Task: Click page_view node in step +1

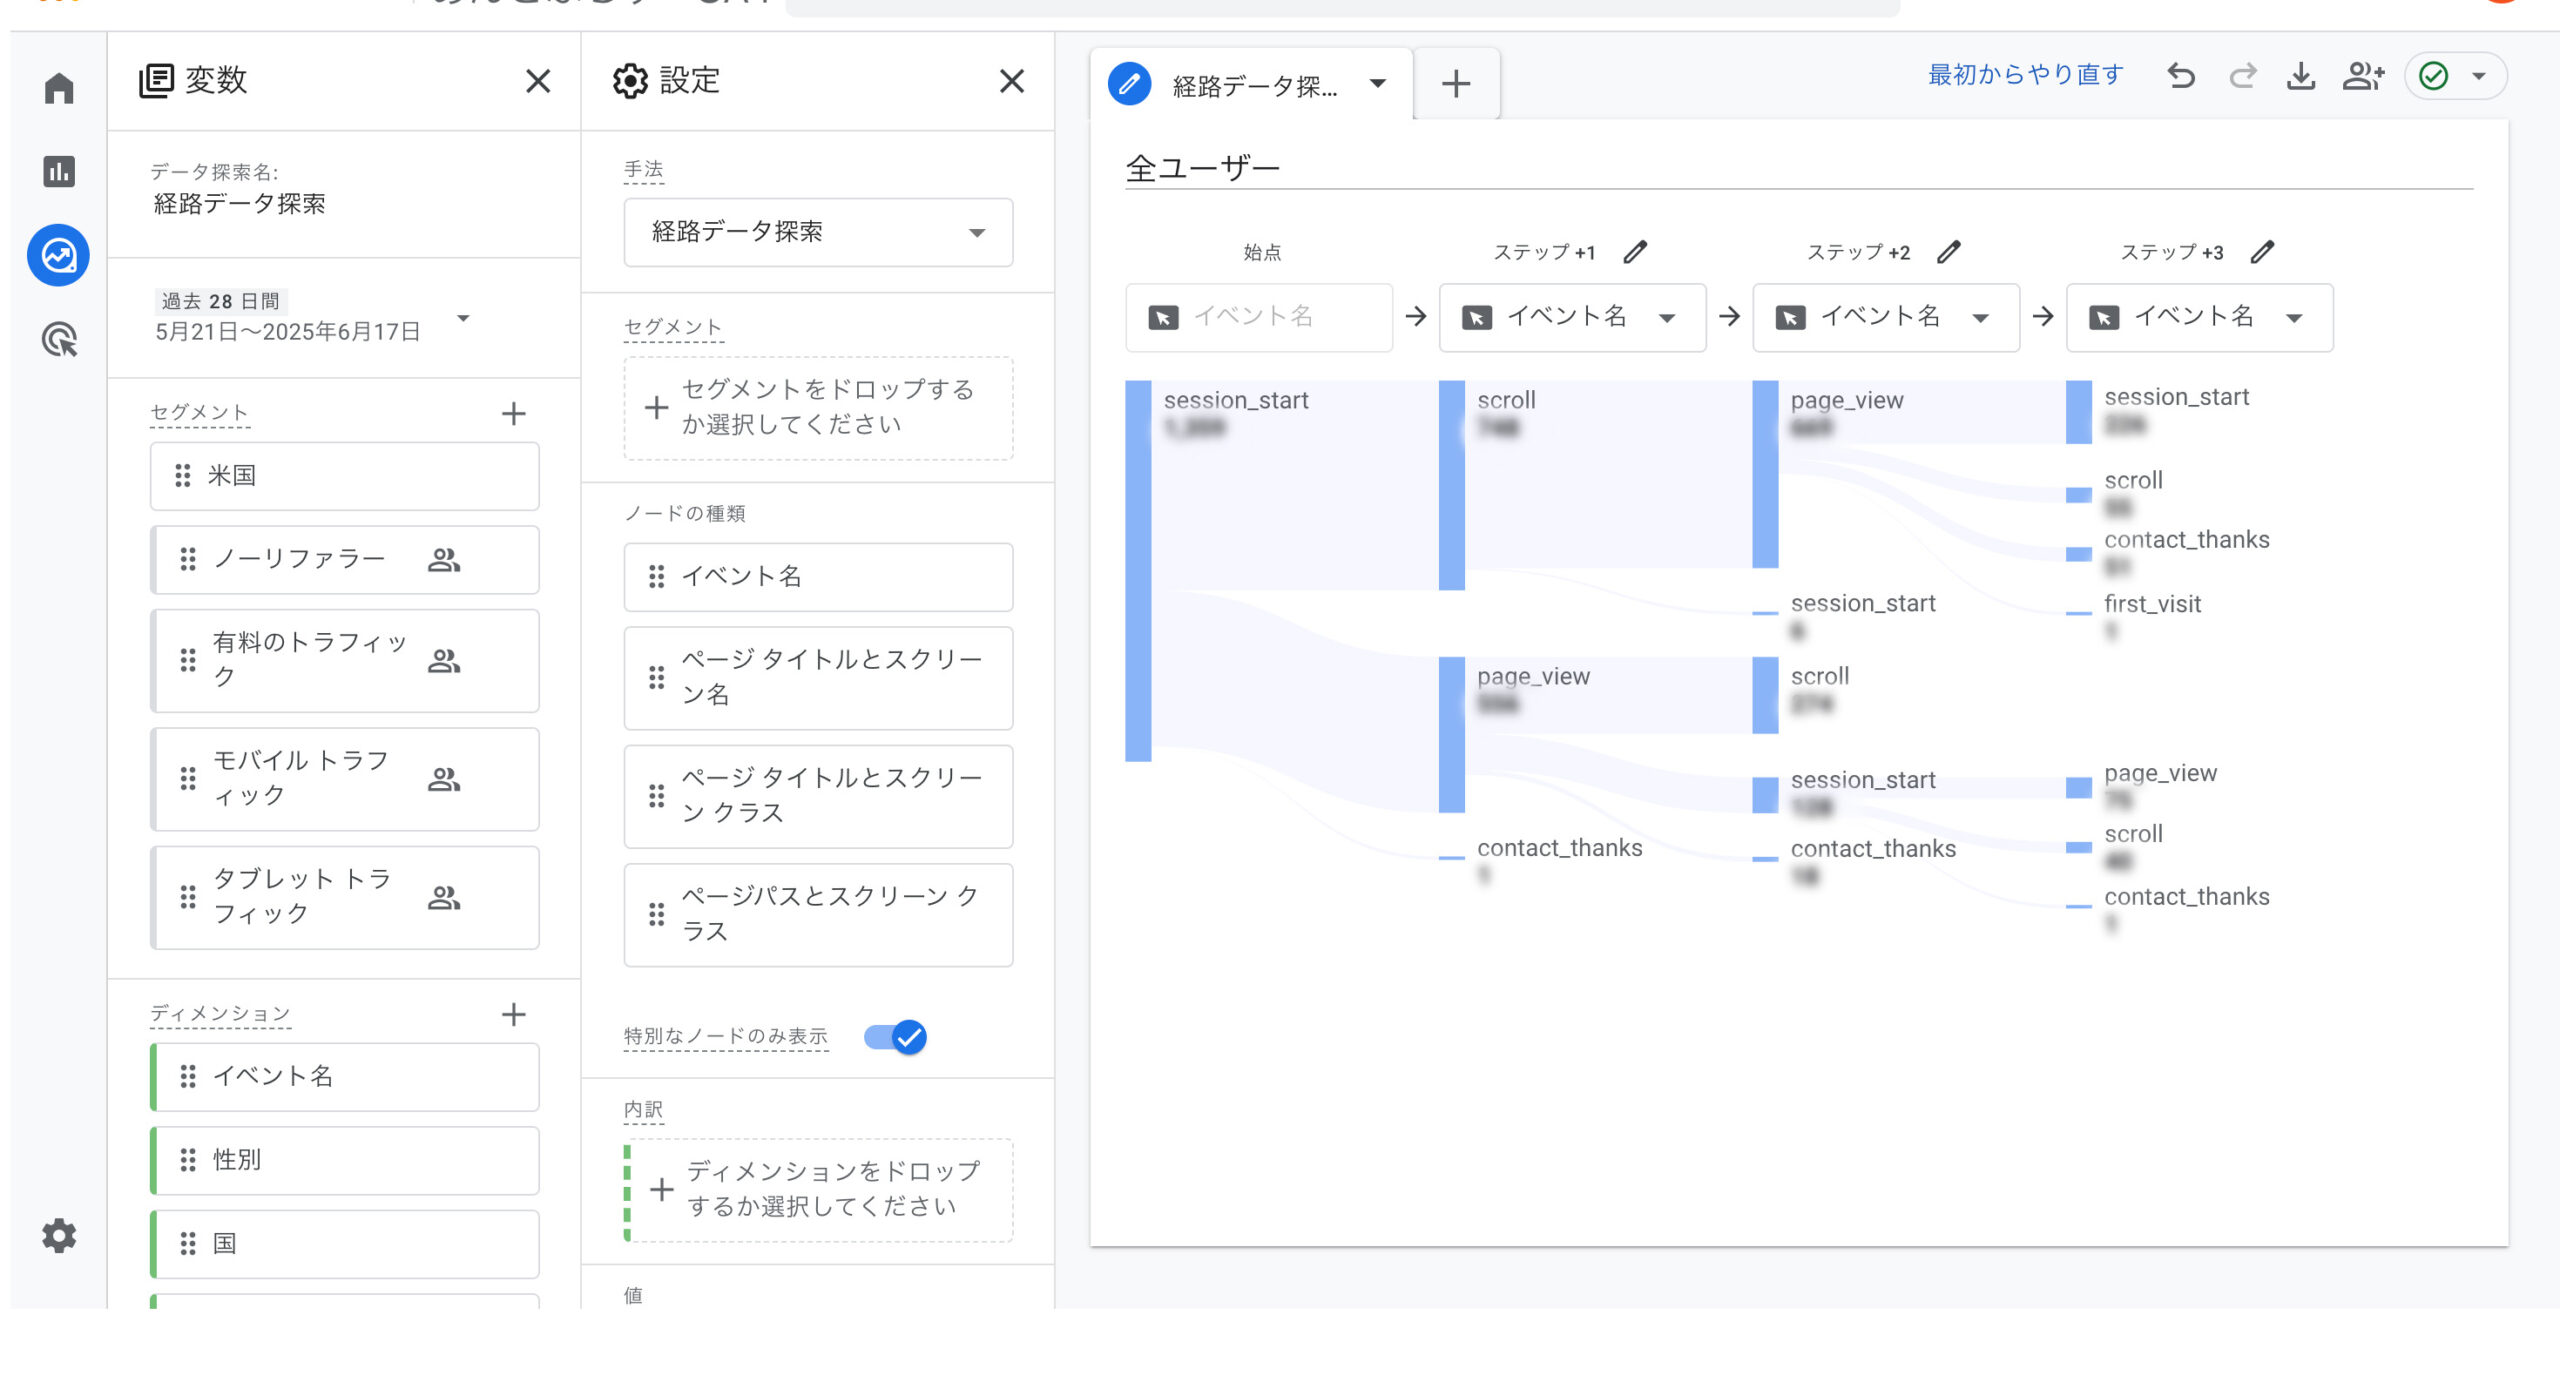Action: [1452, 735]
